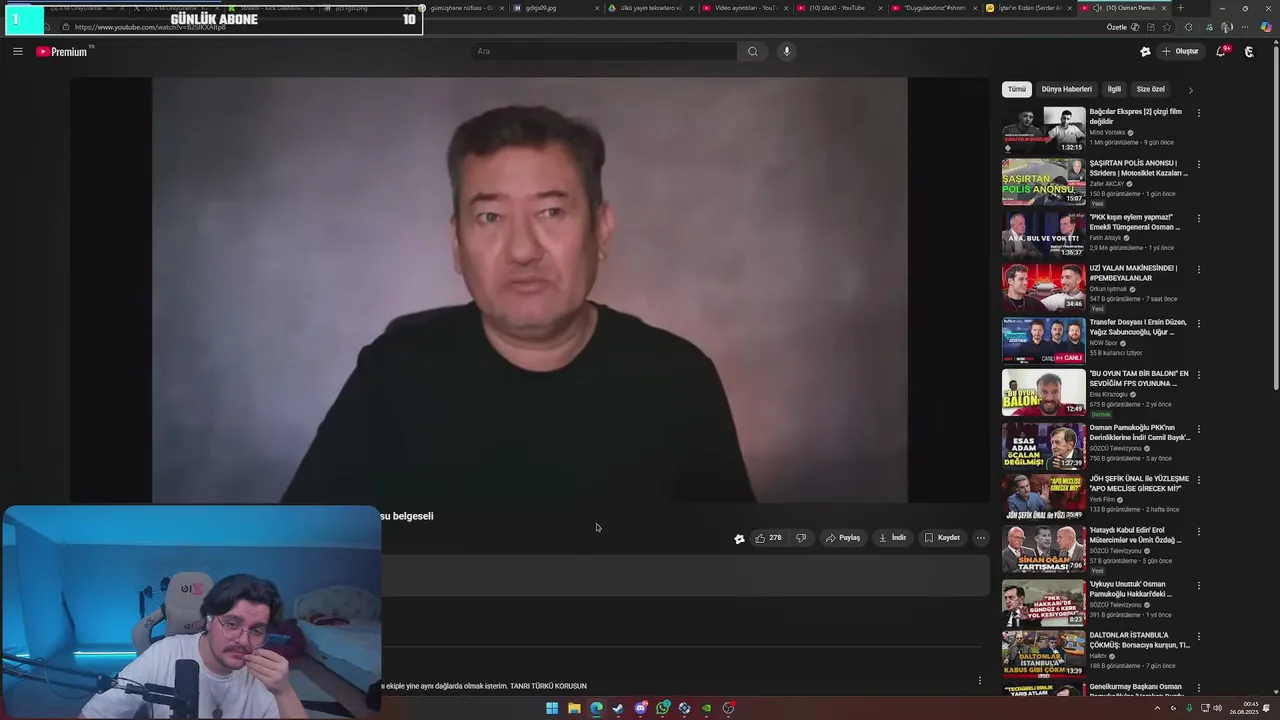
Task: Open Transfer Dosyası live thumbnail
Action: (1043, 340)
